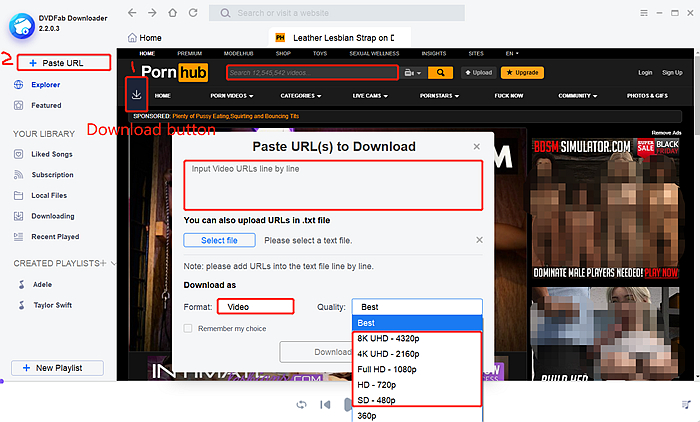The width and height of the screenshot is (700, 422).
Task: Close the Paste URL(s) dialog
Action: point(476,146)
